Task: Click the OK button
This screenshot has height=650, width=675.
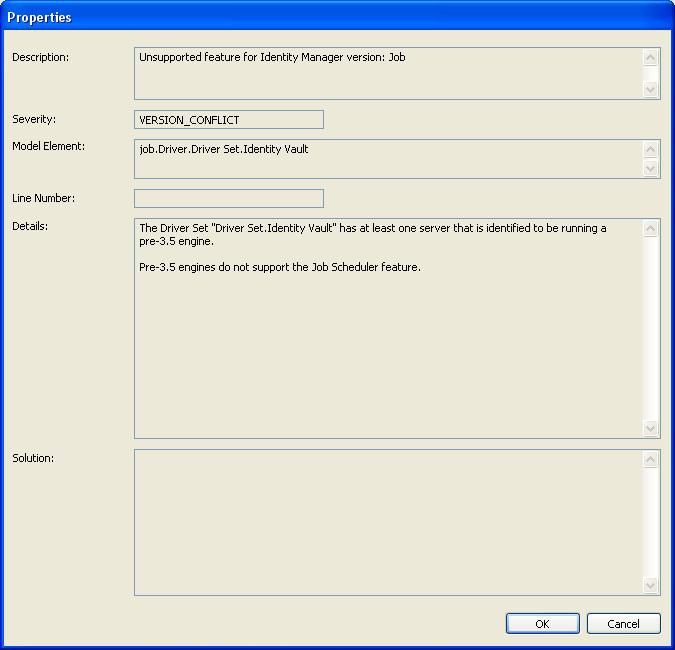Action: click(x=542, y=623)
